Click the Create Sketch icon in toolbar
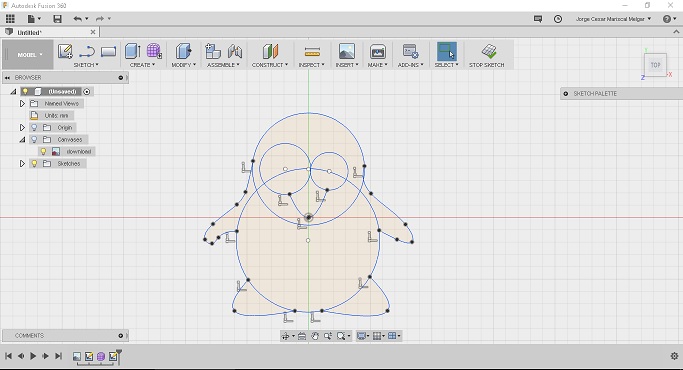The width and height of the screenshot is (683, 370). coord(65,51)
